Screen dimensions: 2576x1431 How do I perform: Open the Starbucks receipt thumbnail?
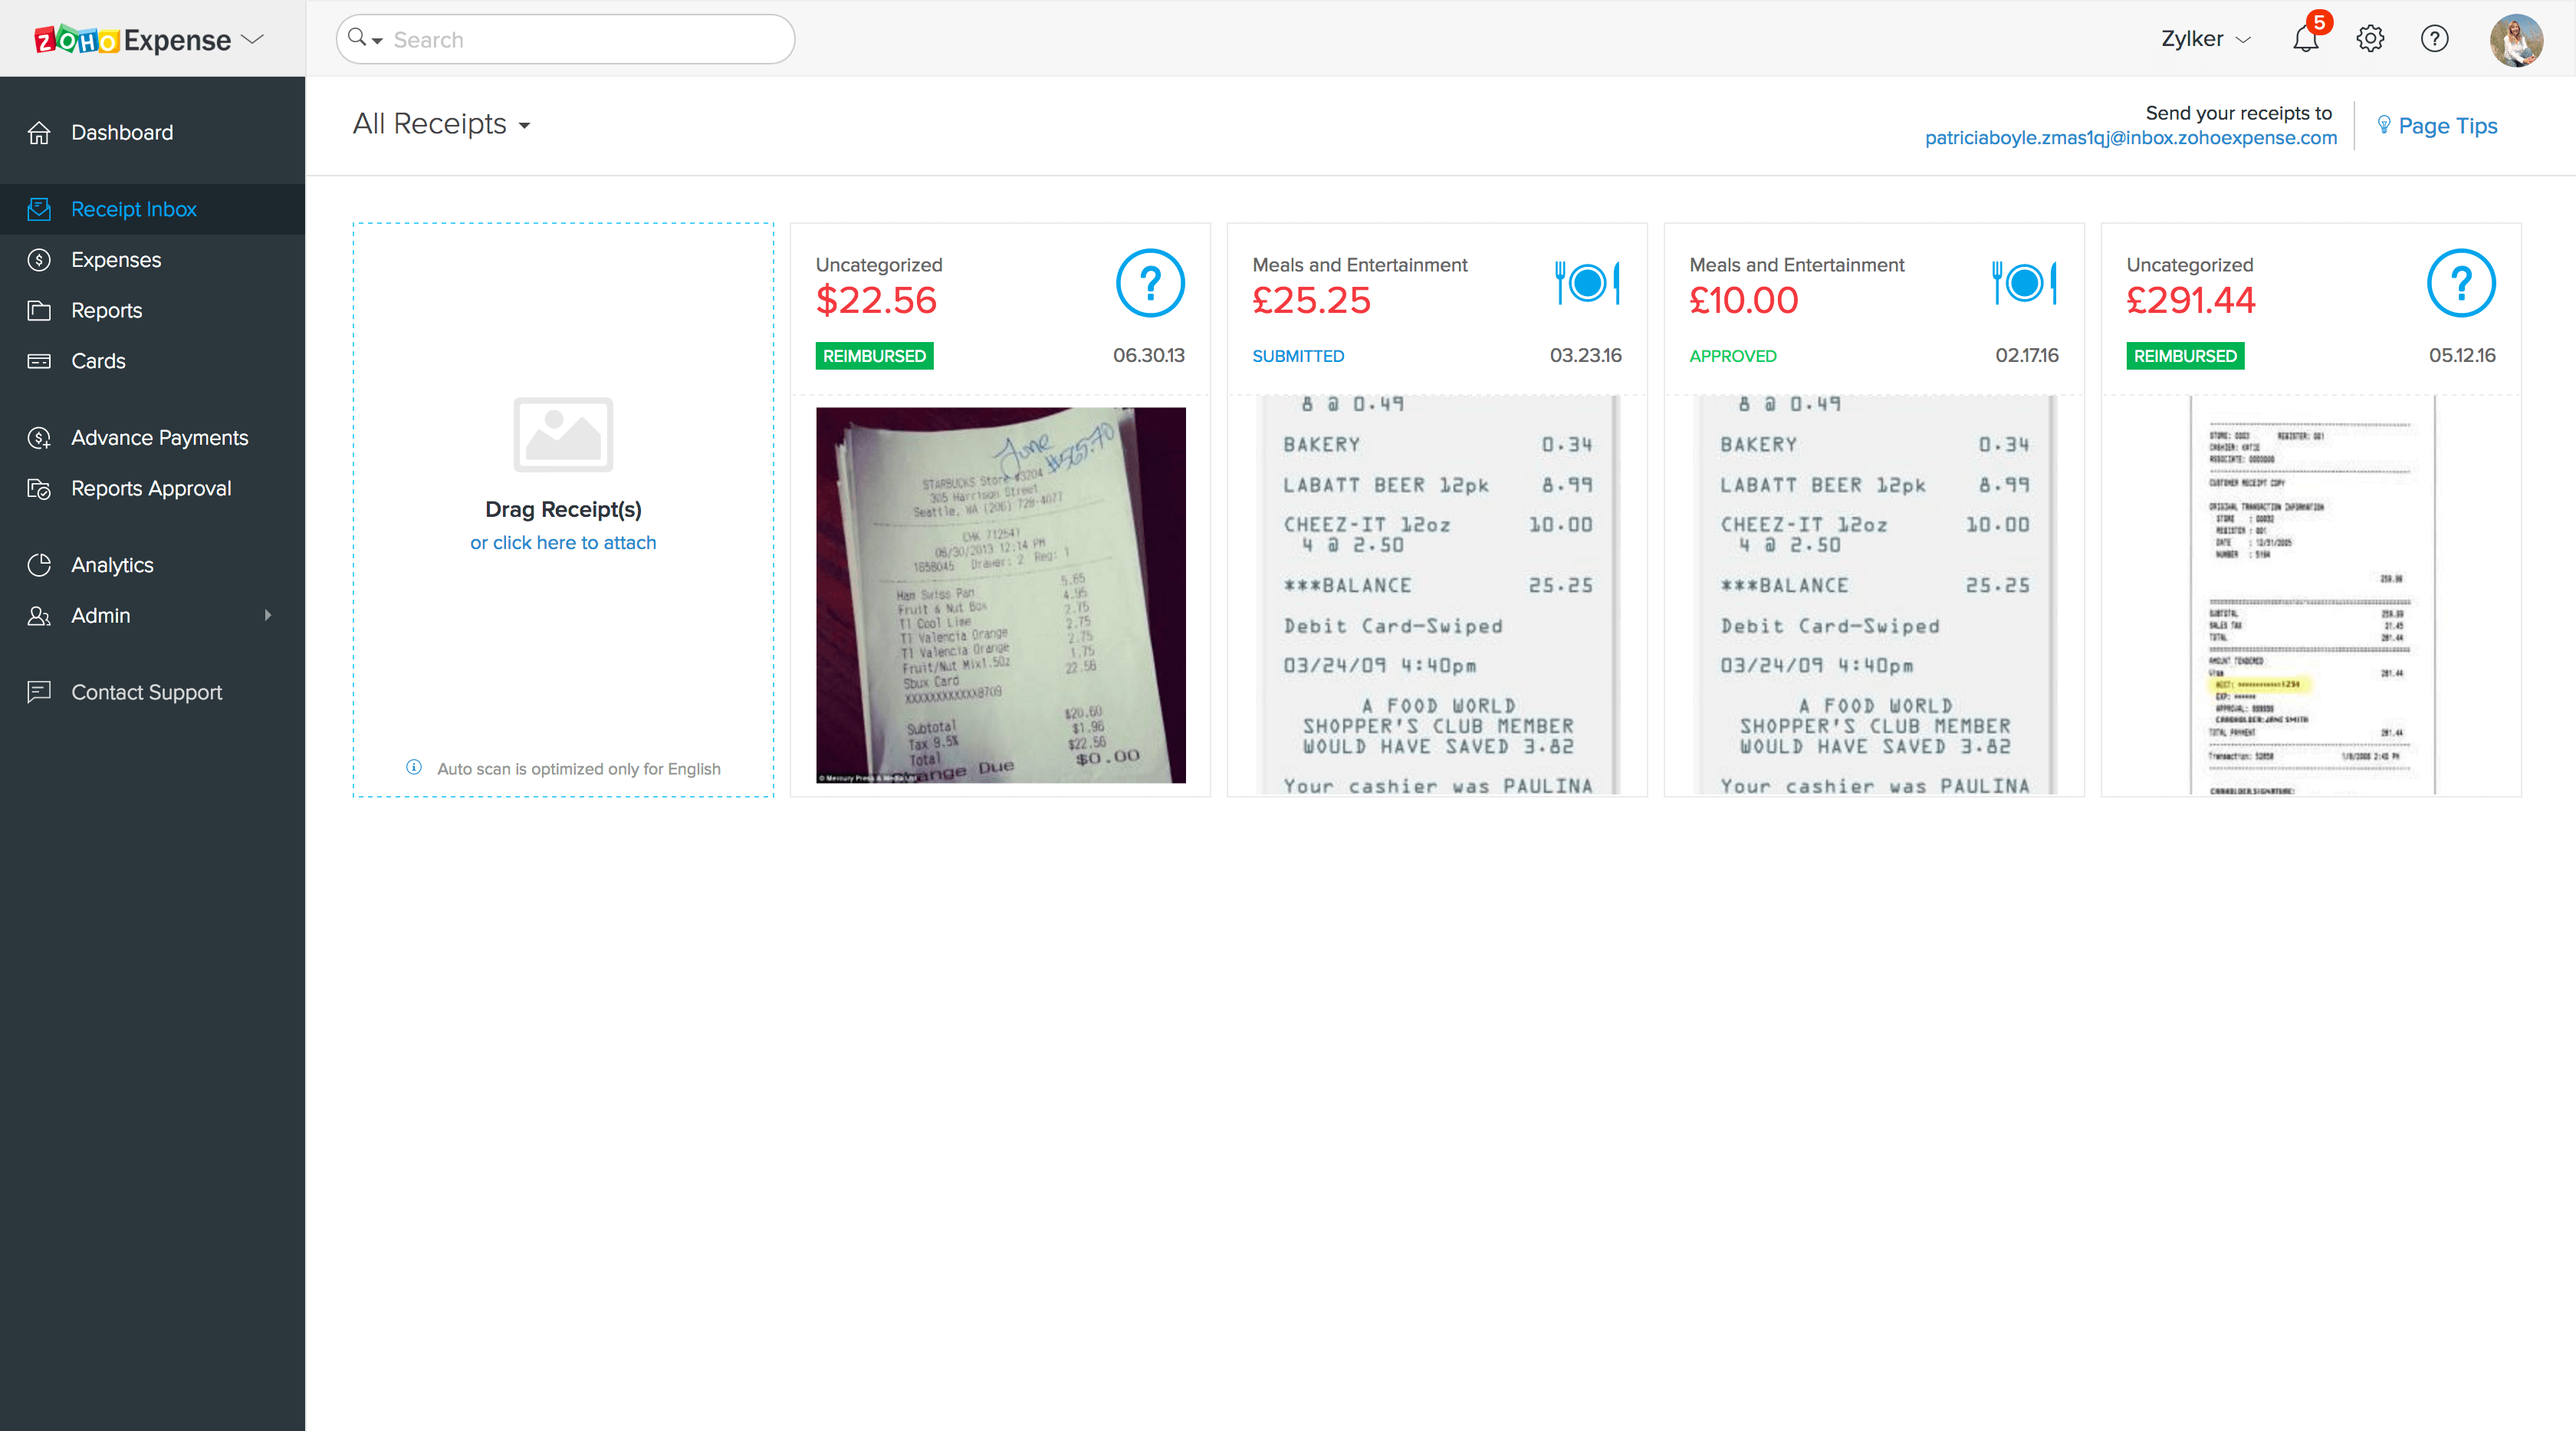pyautogui.click(x=1000, y=594)
